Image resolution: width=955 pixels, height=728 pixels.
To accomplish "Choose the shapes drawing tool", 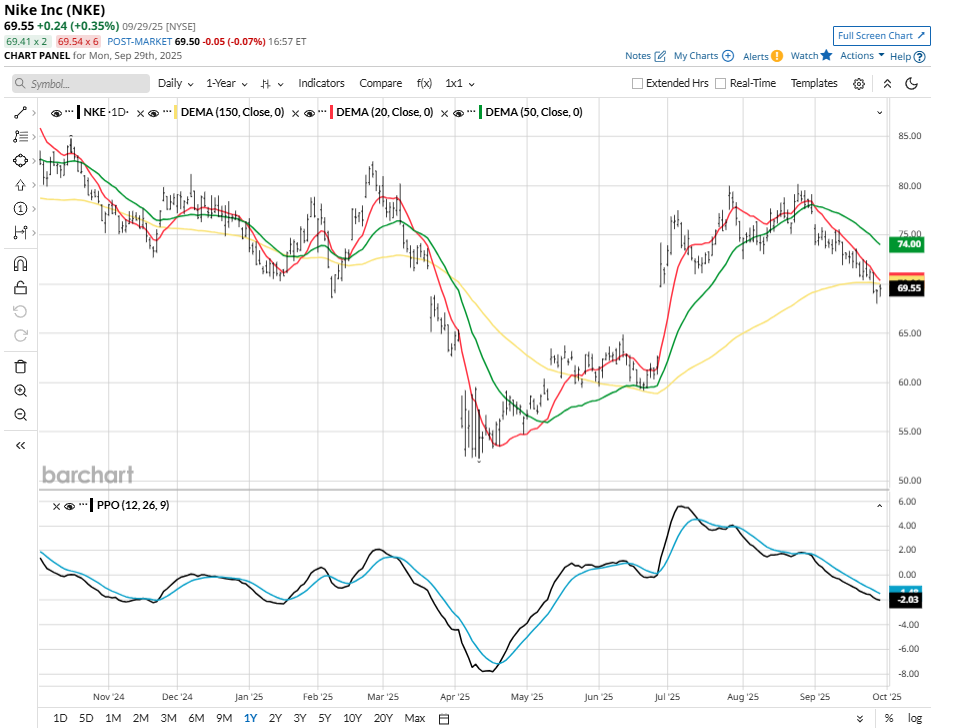I will click(x=20, y=161).
